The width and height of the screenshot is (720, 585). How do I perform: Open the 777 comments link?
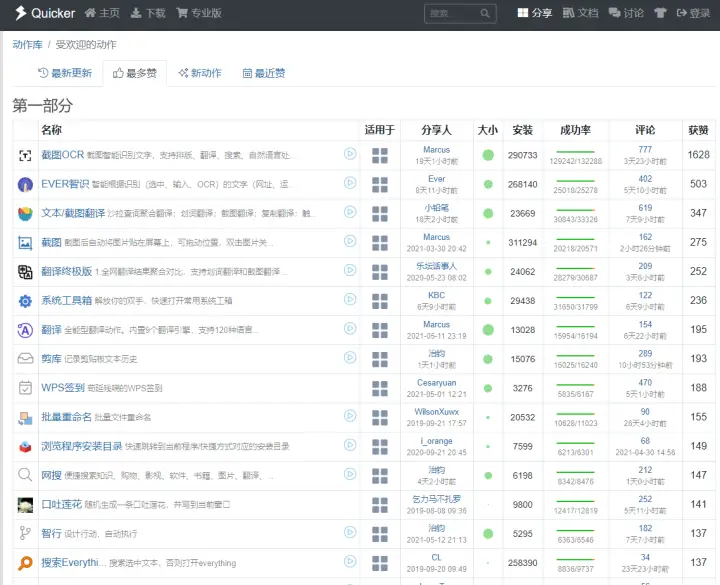tap(645, 149)
